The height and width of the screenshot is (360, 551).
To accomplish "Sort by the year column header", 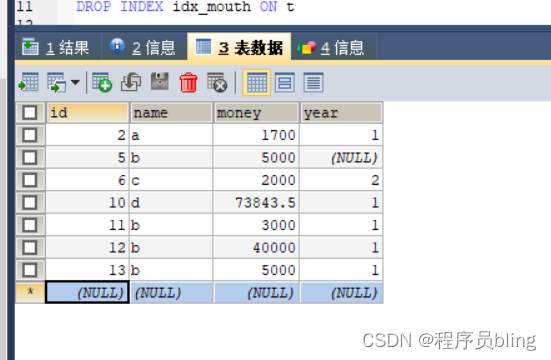I will 341,113.
